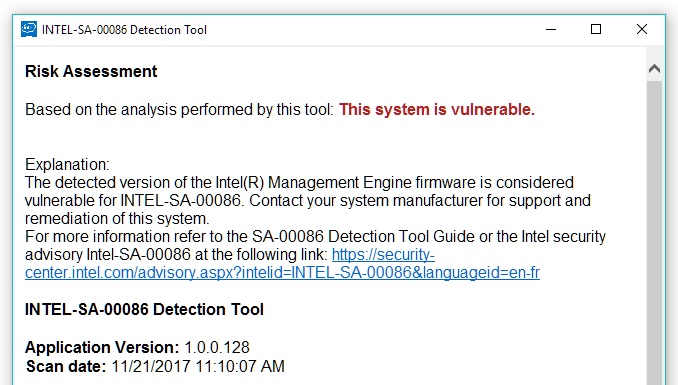The width and height of the screenshot is (678, 385).
Task: Click the bold INTEL-SA-00086 Detection Tool heading
Action: 144,310
